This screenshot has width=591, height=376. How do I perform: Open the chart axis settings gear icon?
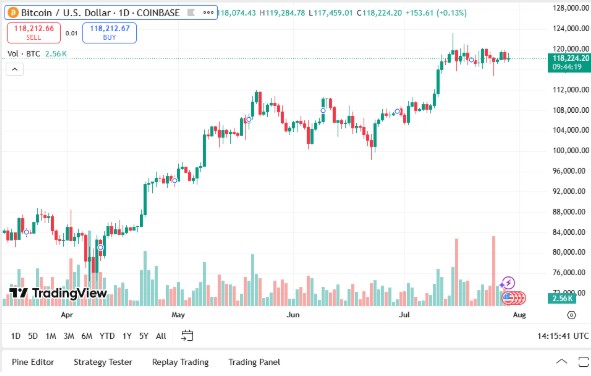pos(571,315)
